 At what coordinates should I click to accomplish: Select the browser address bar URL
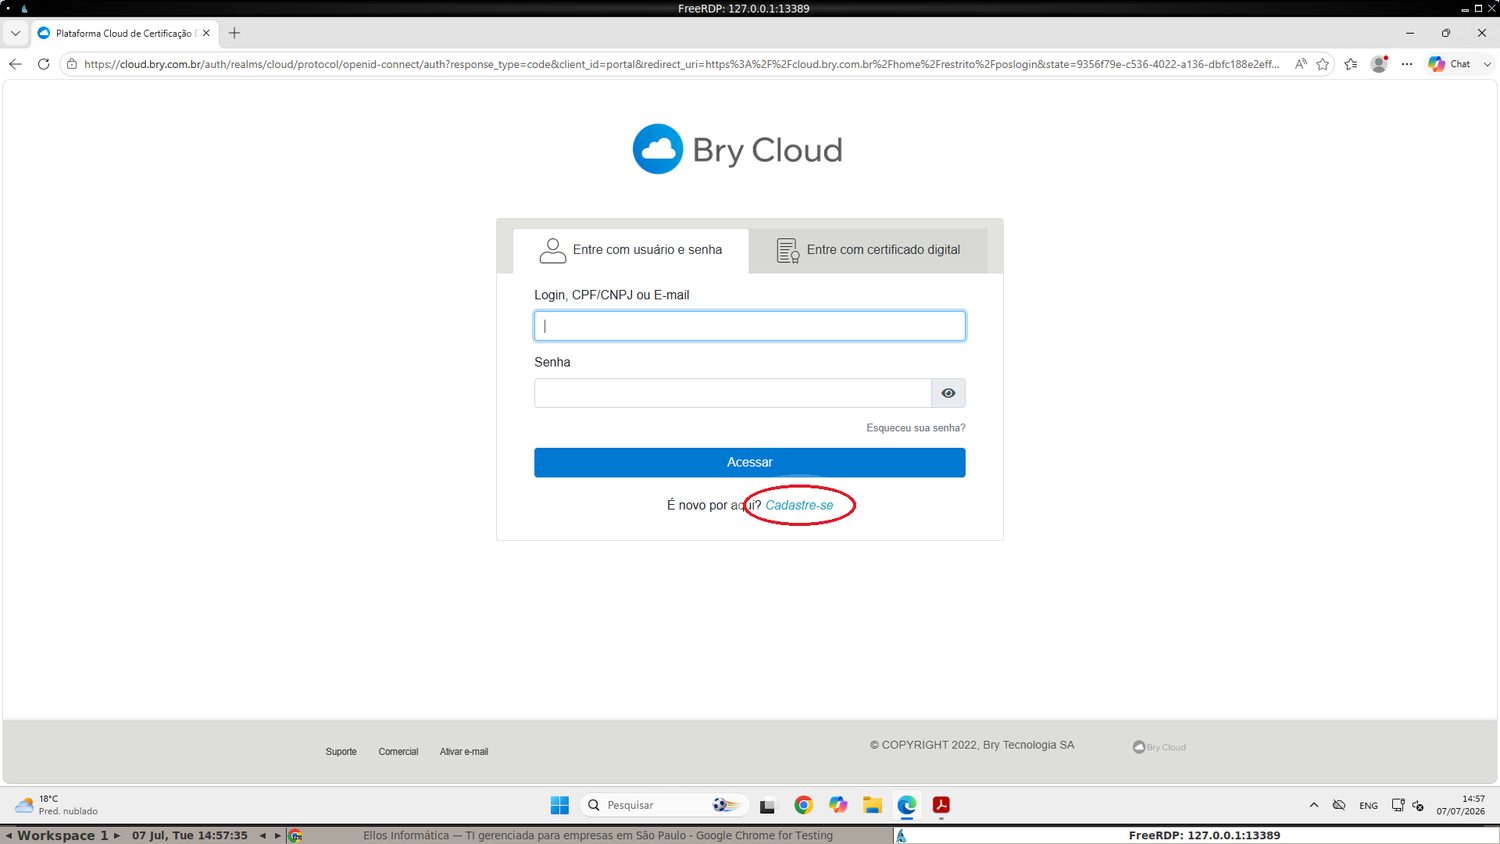click(681, 64)
